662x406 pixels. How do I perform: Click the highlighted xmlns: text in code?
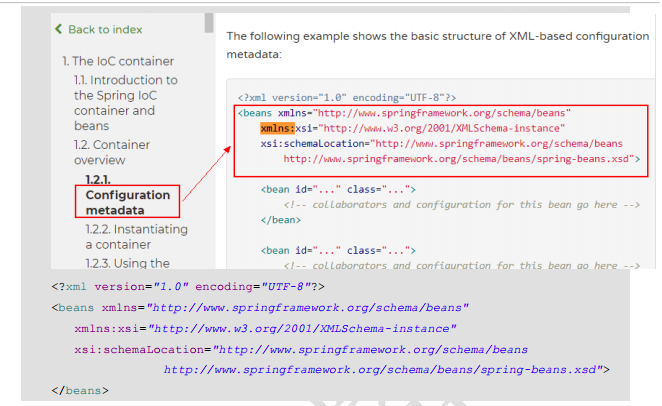[277, 128]
